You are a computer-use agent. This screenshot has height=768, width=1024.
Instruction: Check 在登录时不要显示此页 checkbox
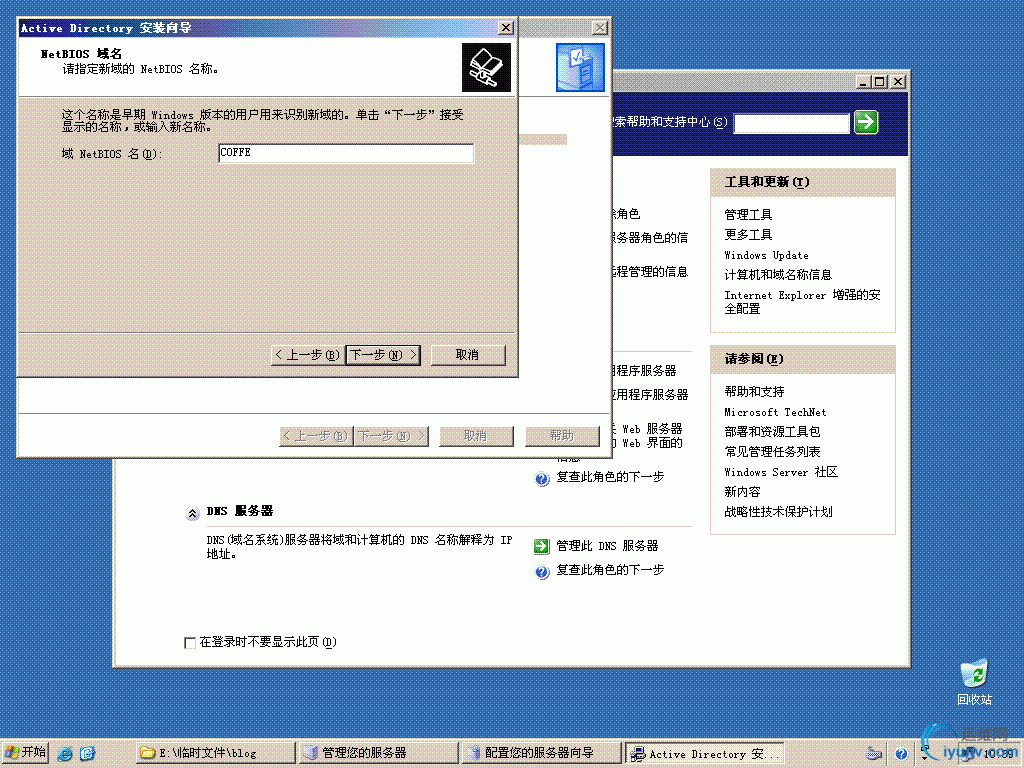(190, 643)
